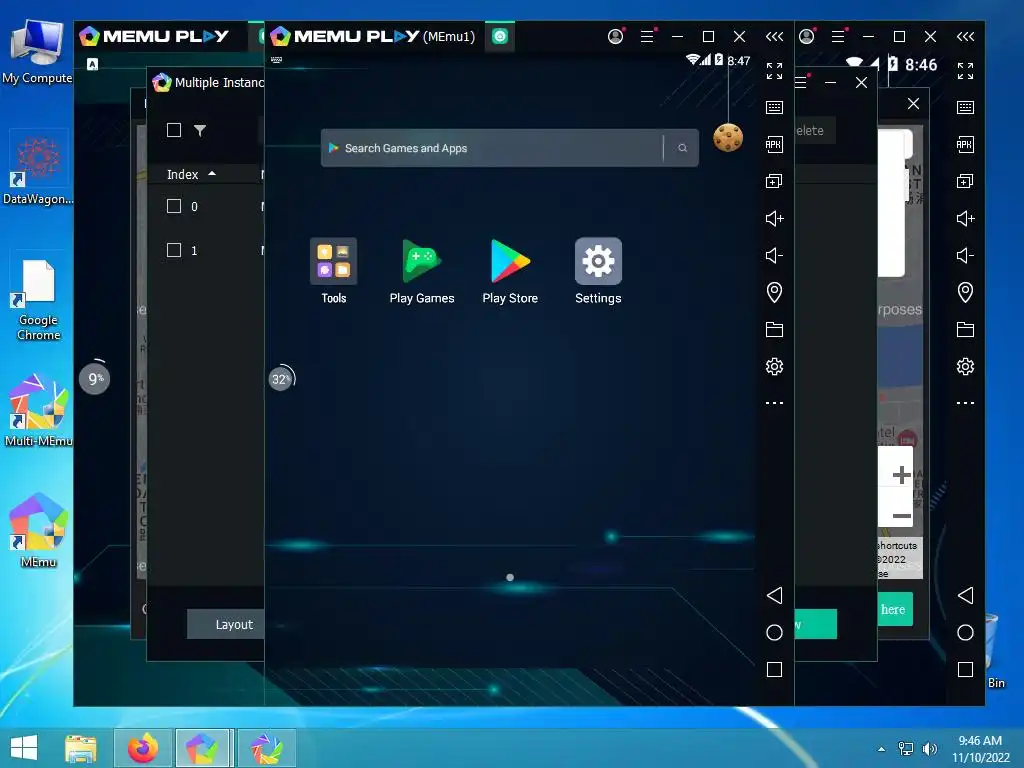This screenshot has width=1024, height=768.
Task: Open keyboard mapping in right MEmu window sidebar
Action: [x=965, y=107]
